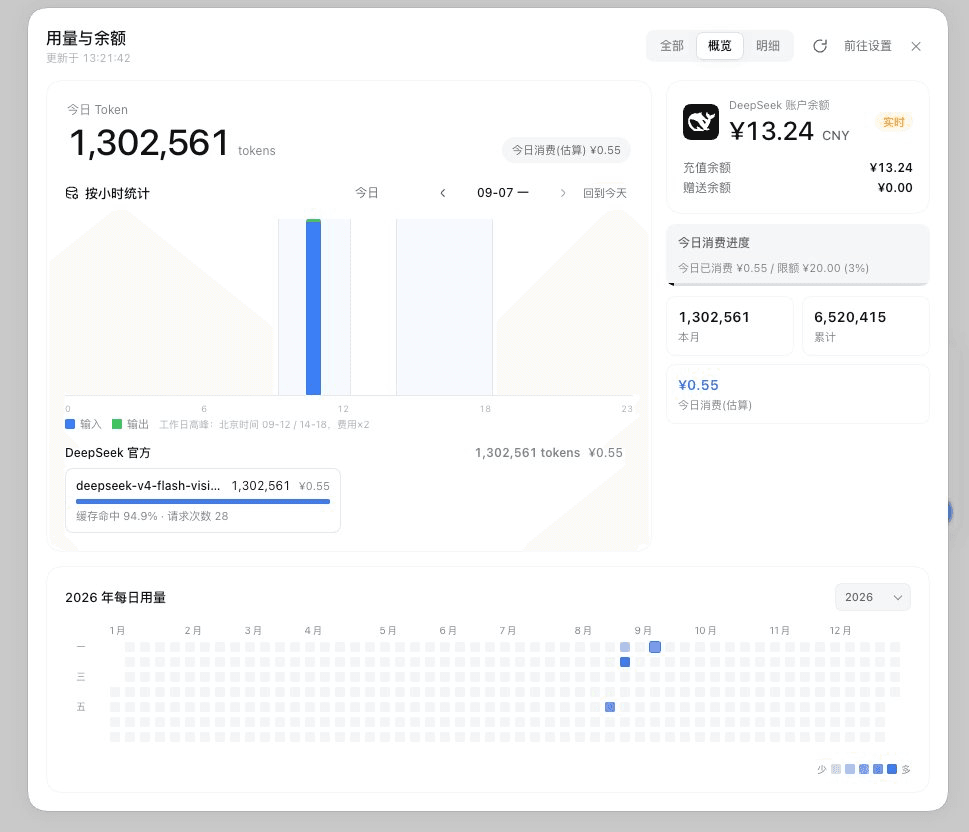Click the balance amount ¥13.24
Image resolution: width=969 pixels, height=832 pixels.
coord(771,131)
